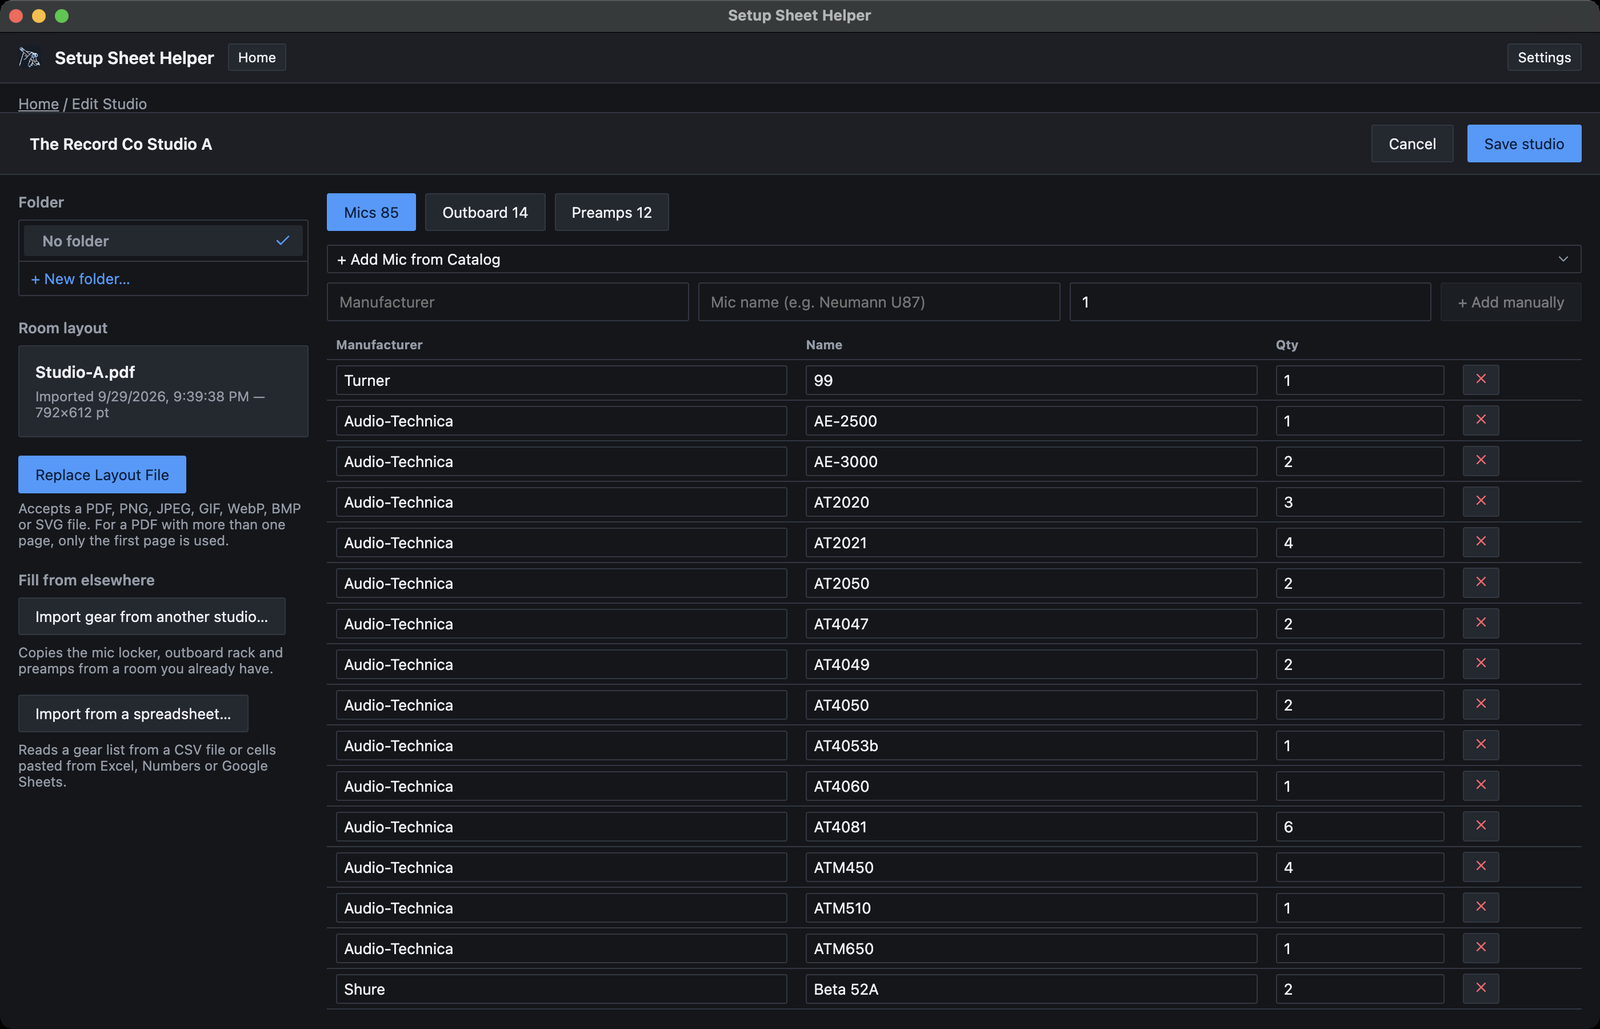Edit the Beta 52A name field
This screenshot has height=1029, width=1600.
pyautogui.click(x=1031, y=989)
